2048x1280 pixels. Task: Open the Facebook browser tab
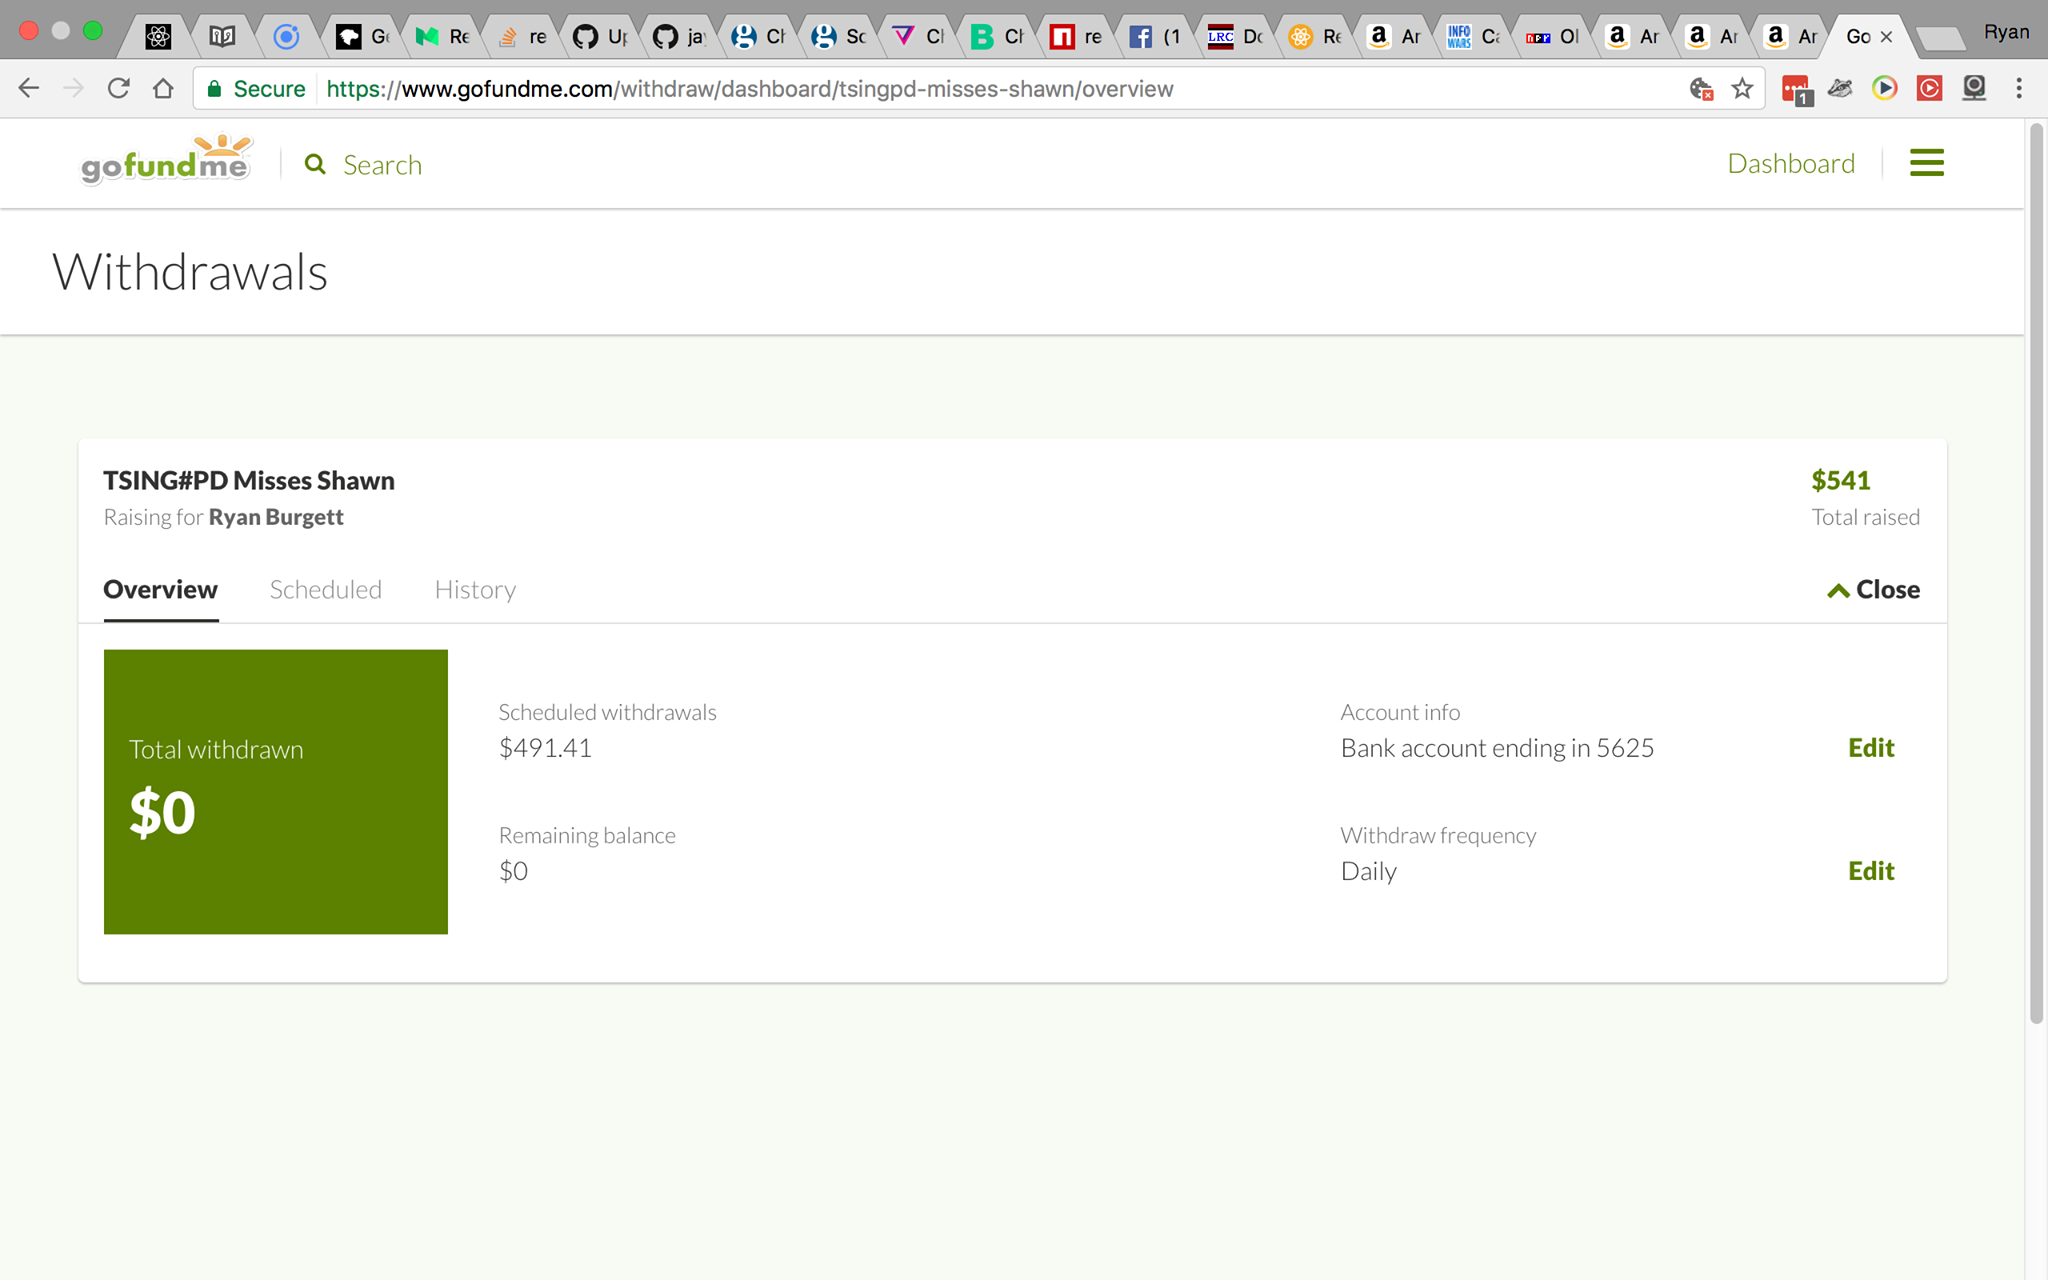pyautogui.click(x=1154, y=37)
